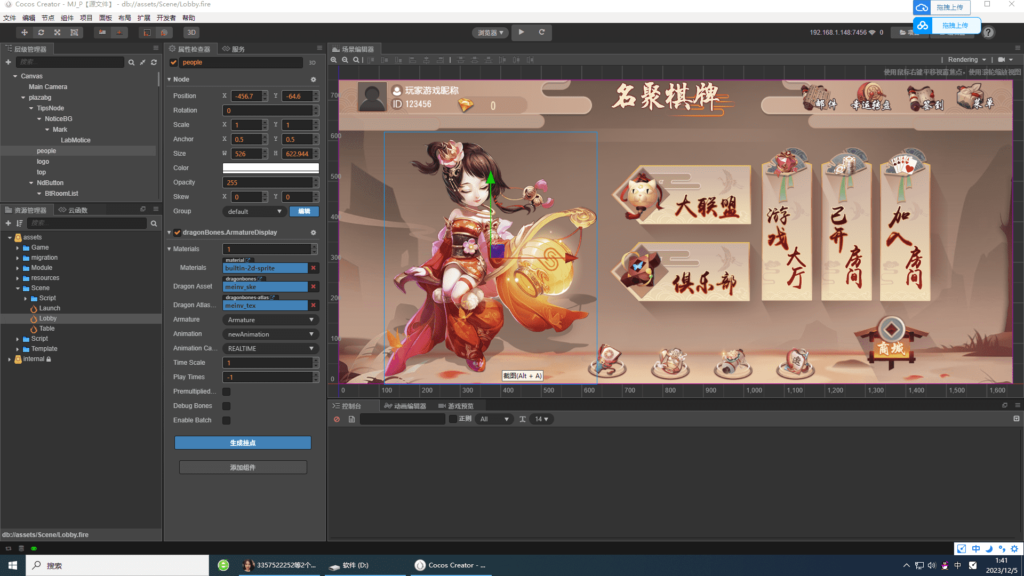1024x576 pixels.
Task: Click the white Color swatch
Action: pos(272,166)
